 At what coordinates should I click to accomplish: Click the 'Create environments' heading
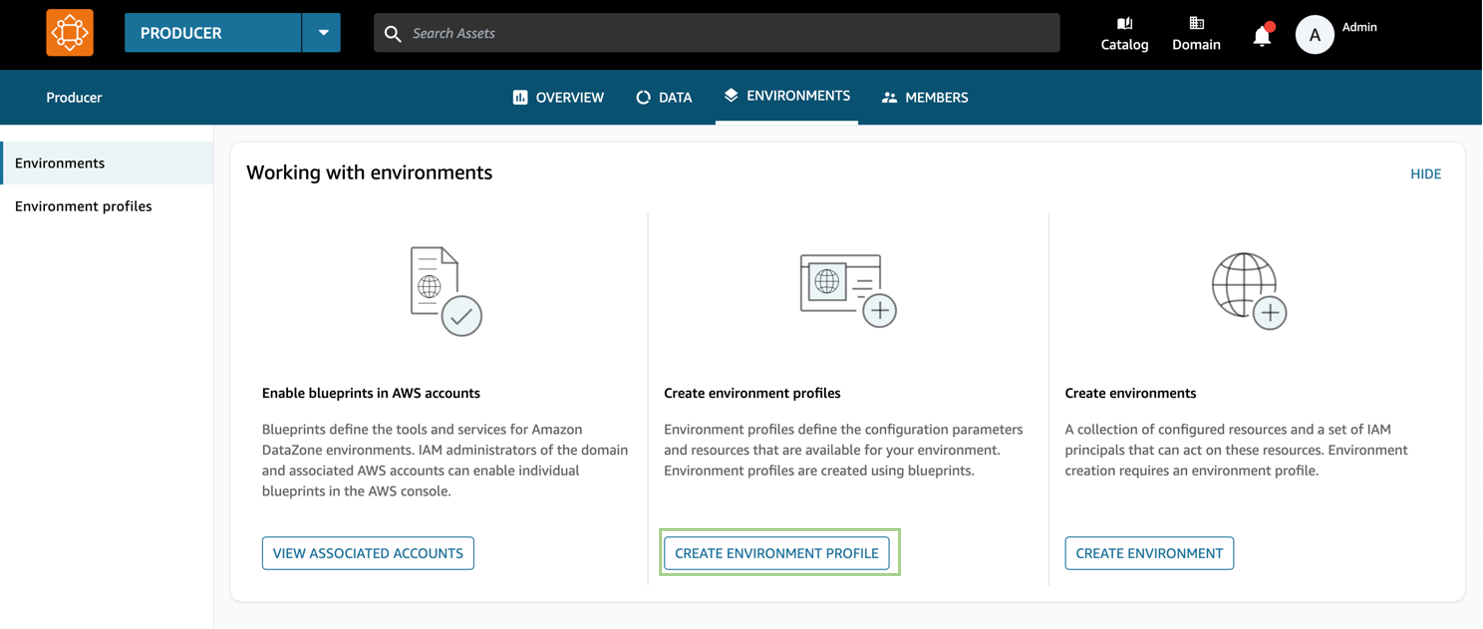1130,393
